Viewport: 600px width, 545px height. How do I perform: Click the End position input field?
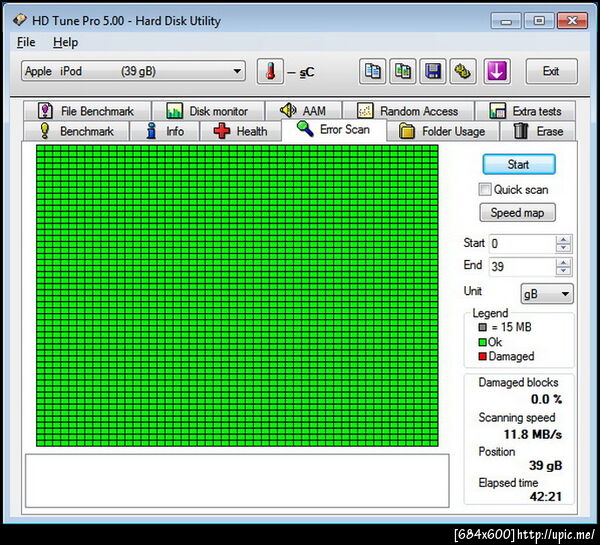click(x=522, y=266)
